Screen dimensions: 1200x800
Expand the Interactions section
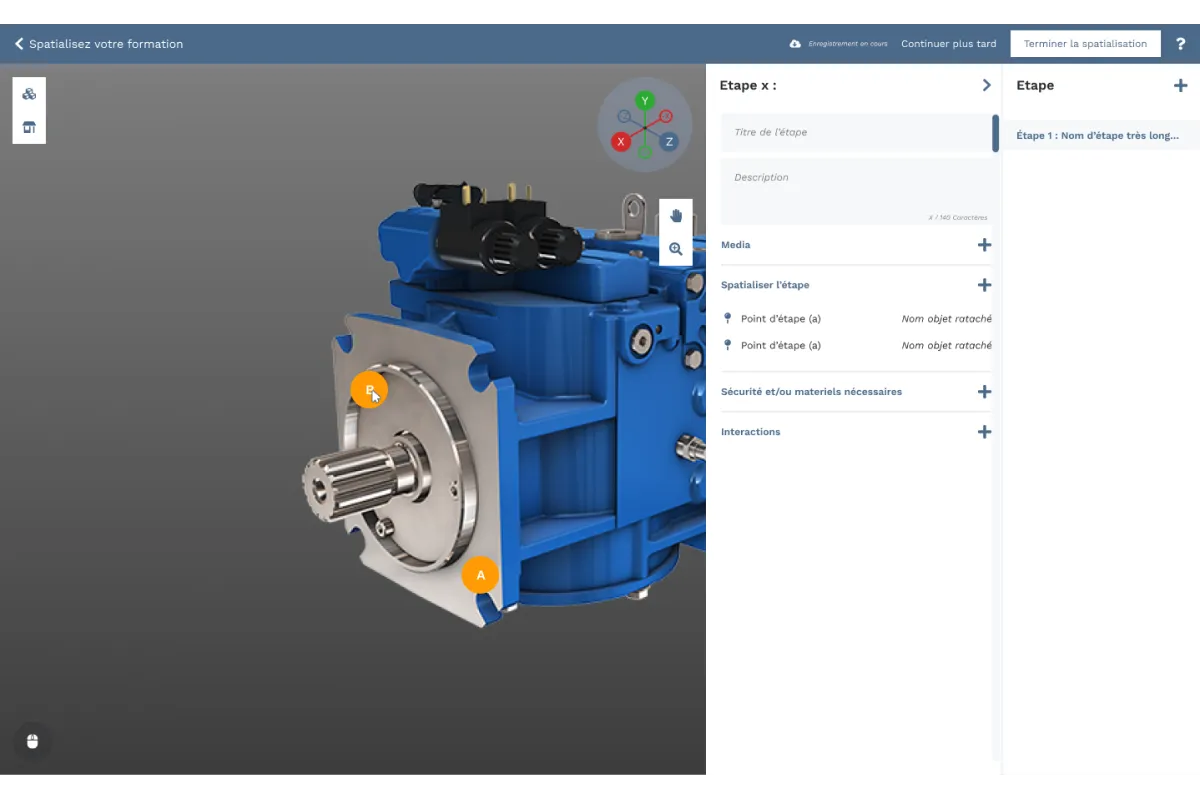click(984, 431)
